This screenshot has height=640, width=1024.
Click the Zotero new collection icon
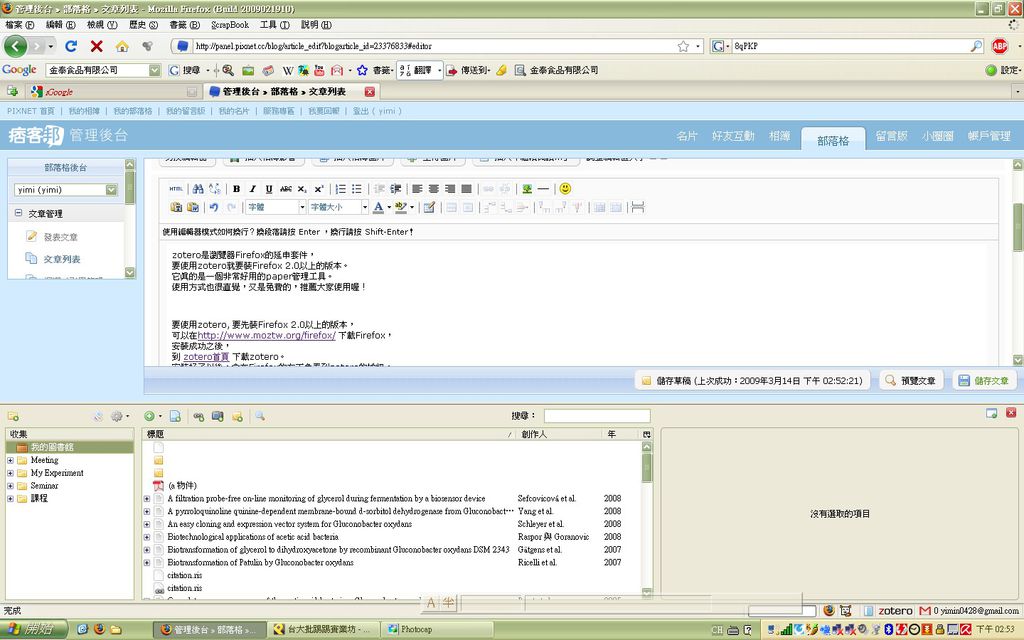tap(13, 416)
